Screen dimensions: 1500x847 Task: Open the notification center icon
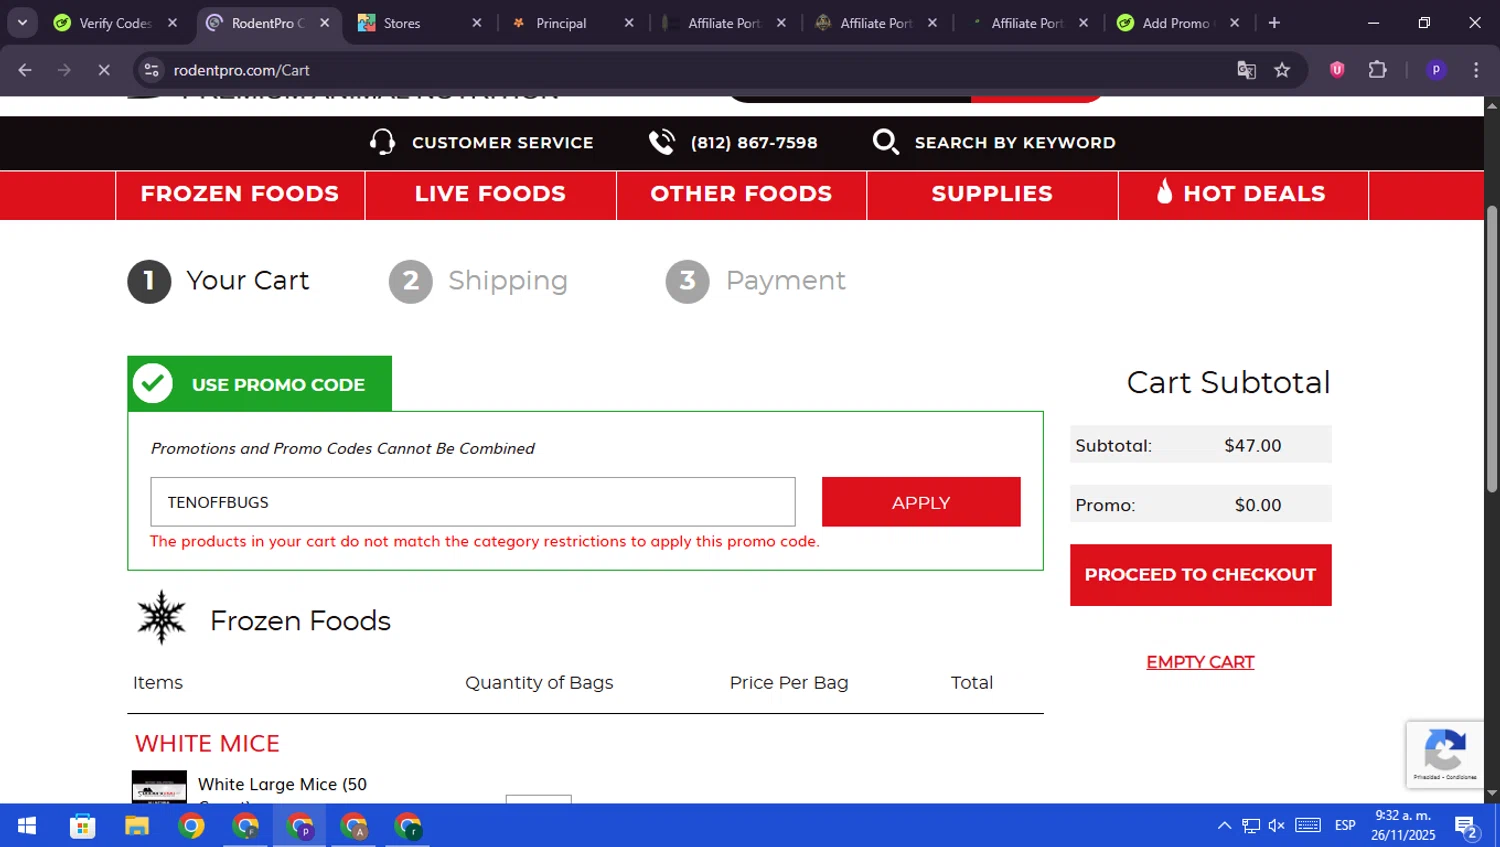coord(1467,826)
